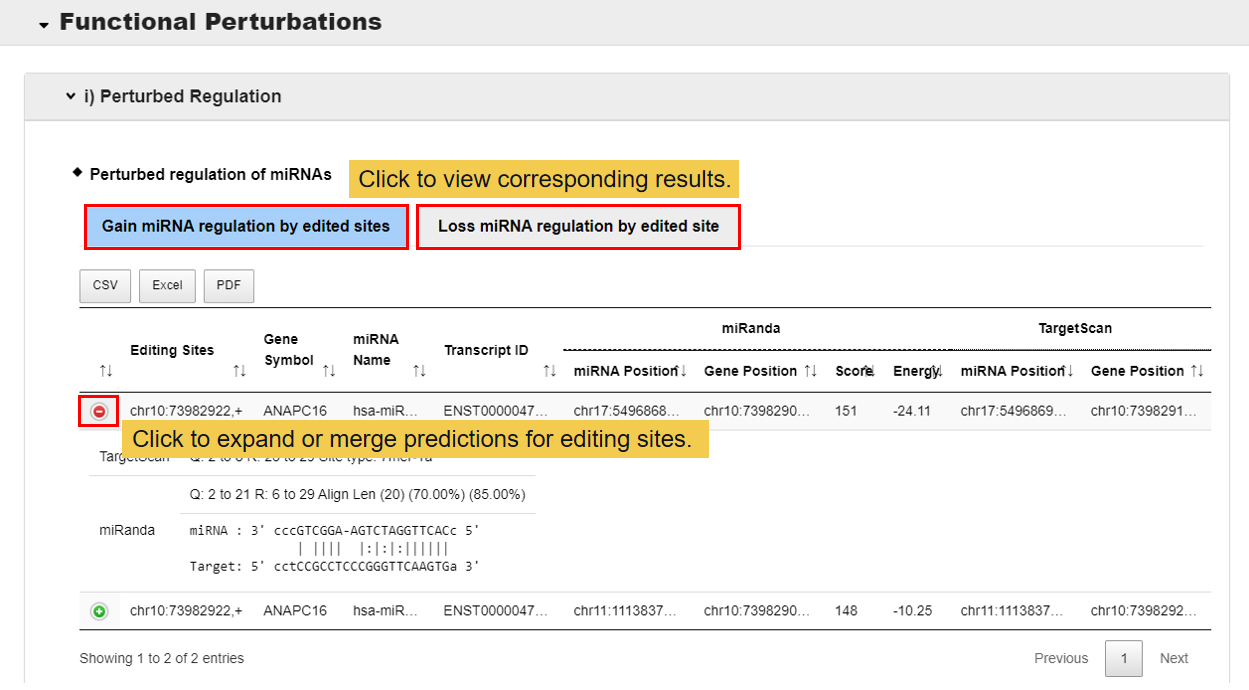Viewport: 1249px width, 690px height.
Task: Go to Previous page of results
Action: tap(1061, 658)
